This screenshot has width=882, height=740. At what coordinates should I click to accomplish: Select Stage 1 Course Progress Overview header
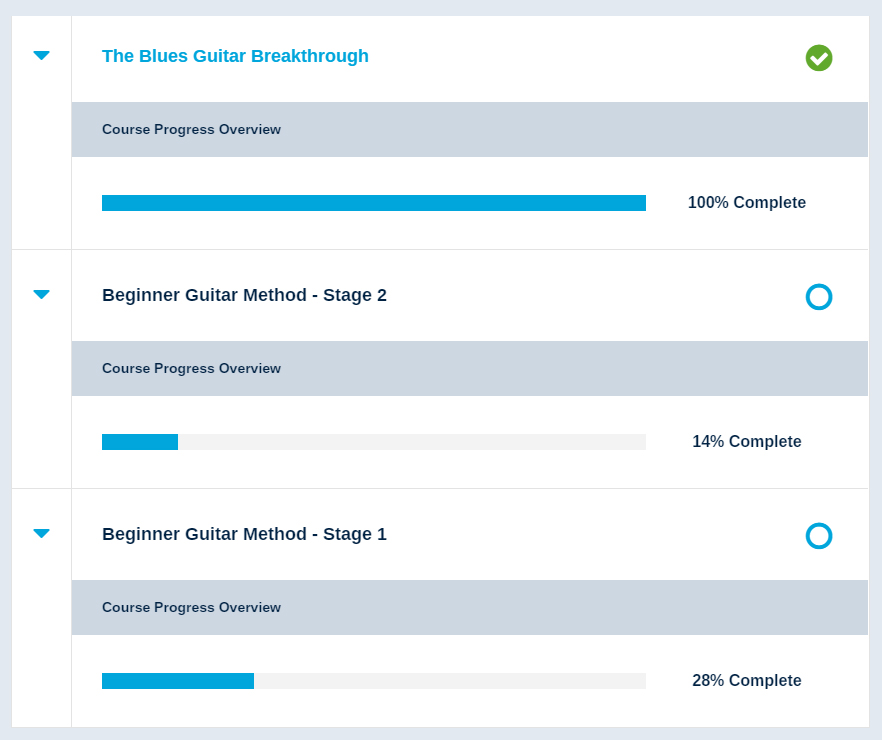[x=470, y=607]
